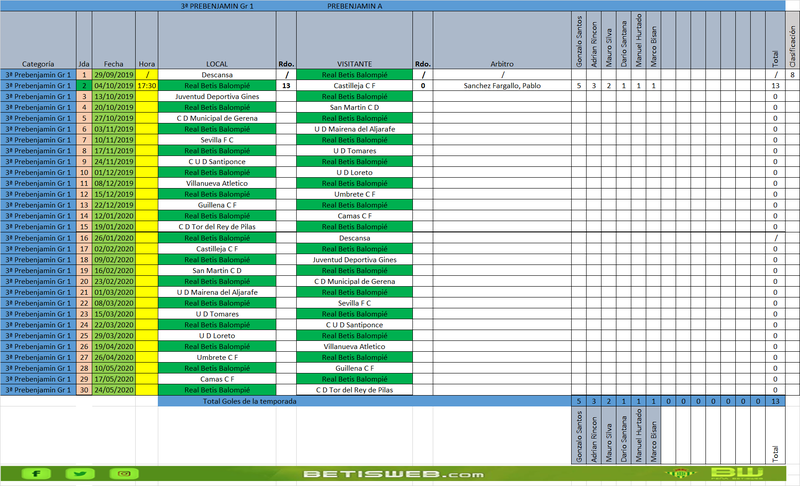Viewport: 800px width, 486px height.
Task: Select the date cell '24/05/2020'
Action: (114, 390)
